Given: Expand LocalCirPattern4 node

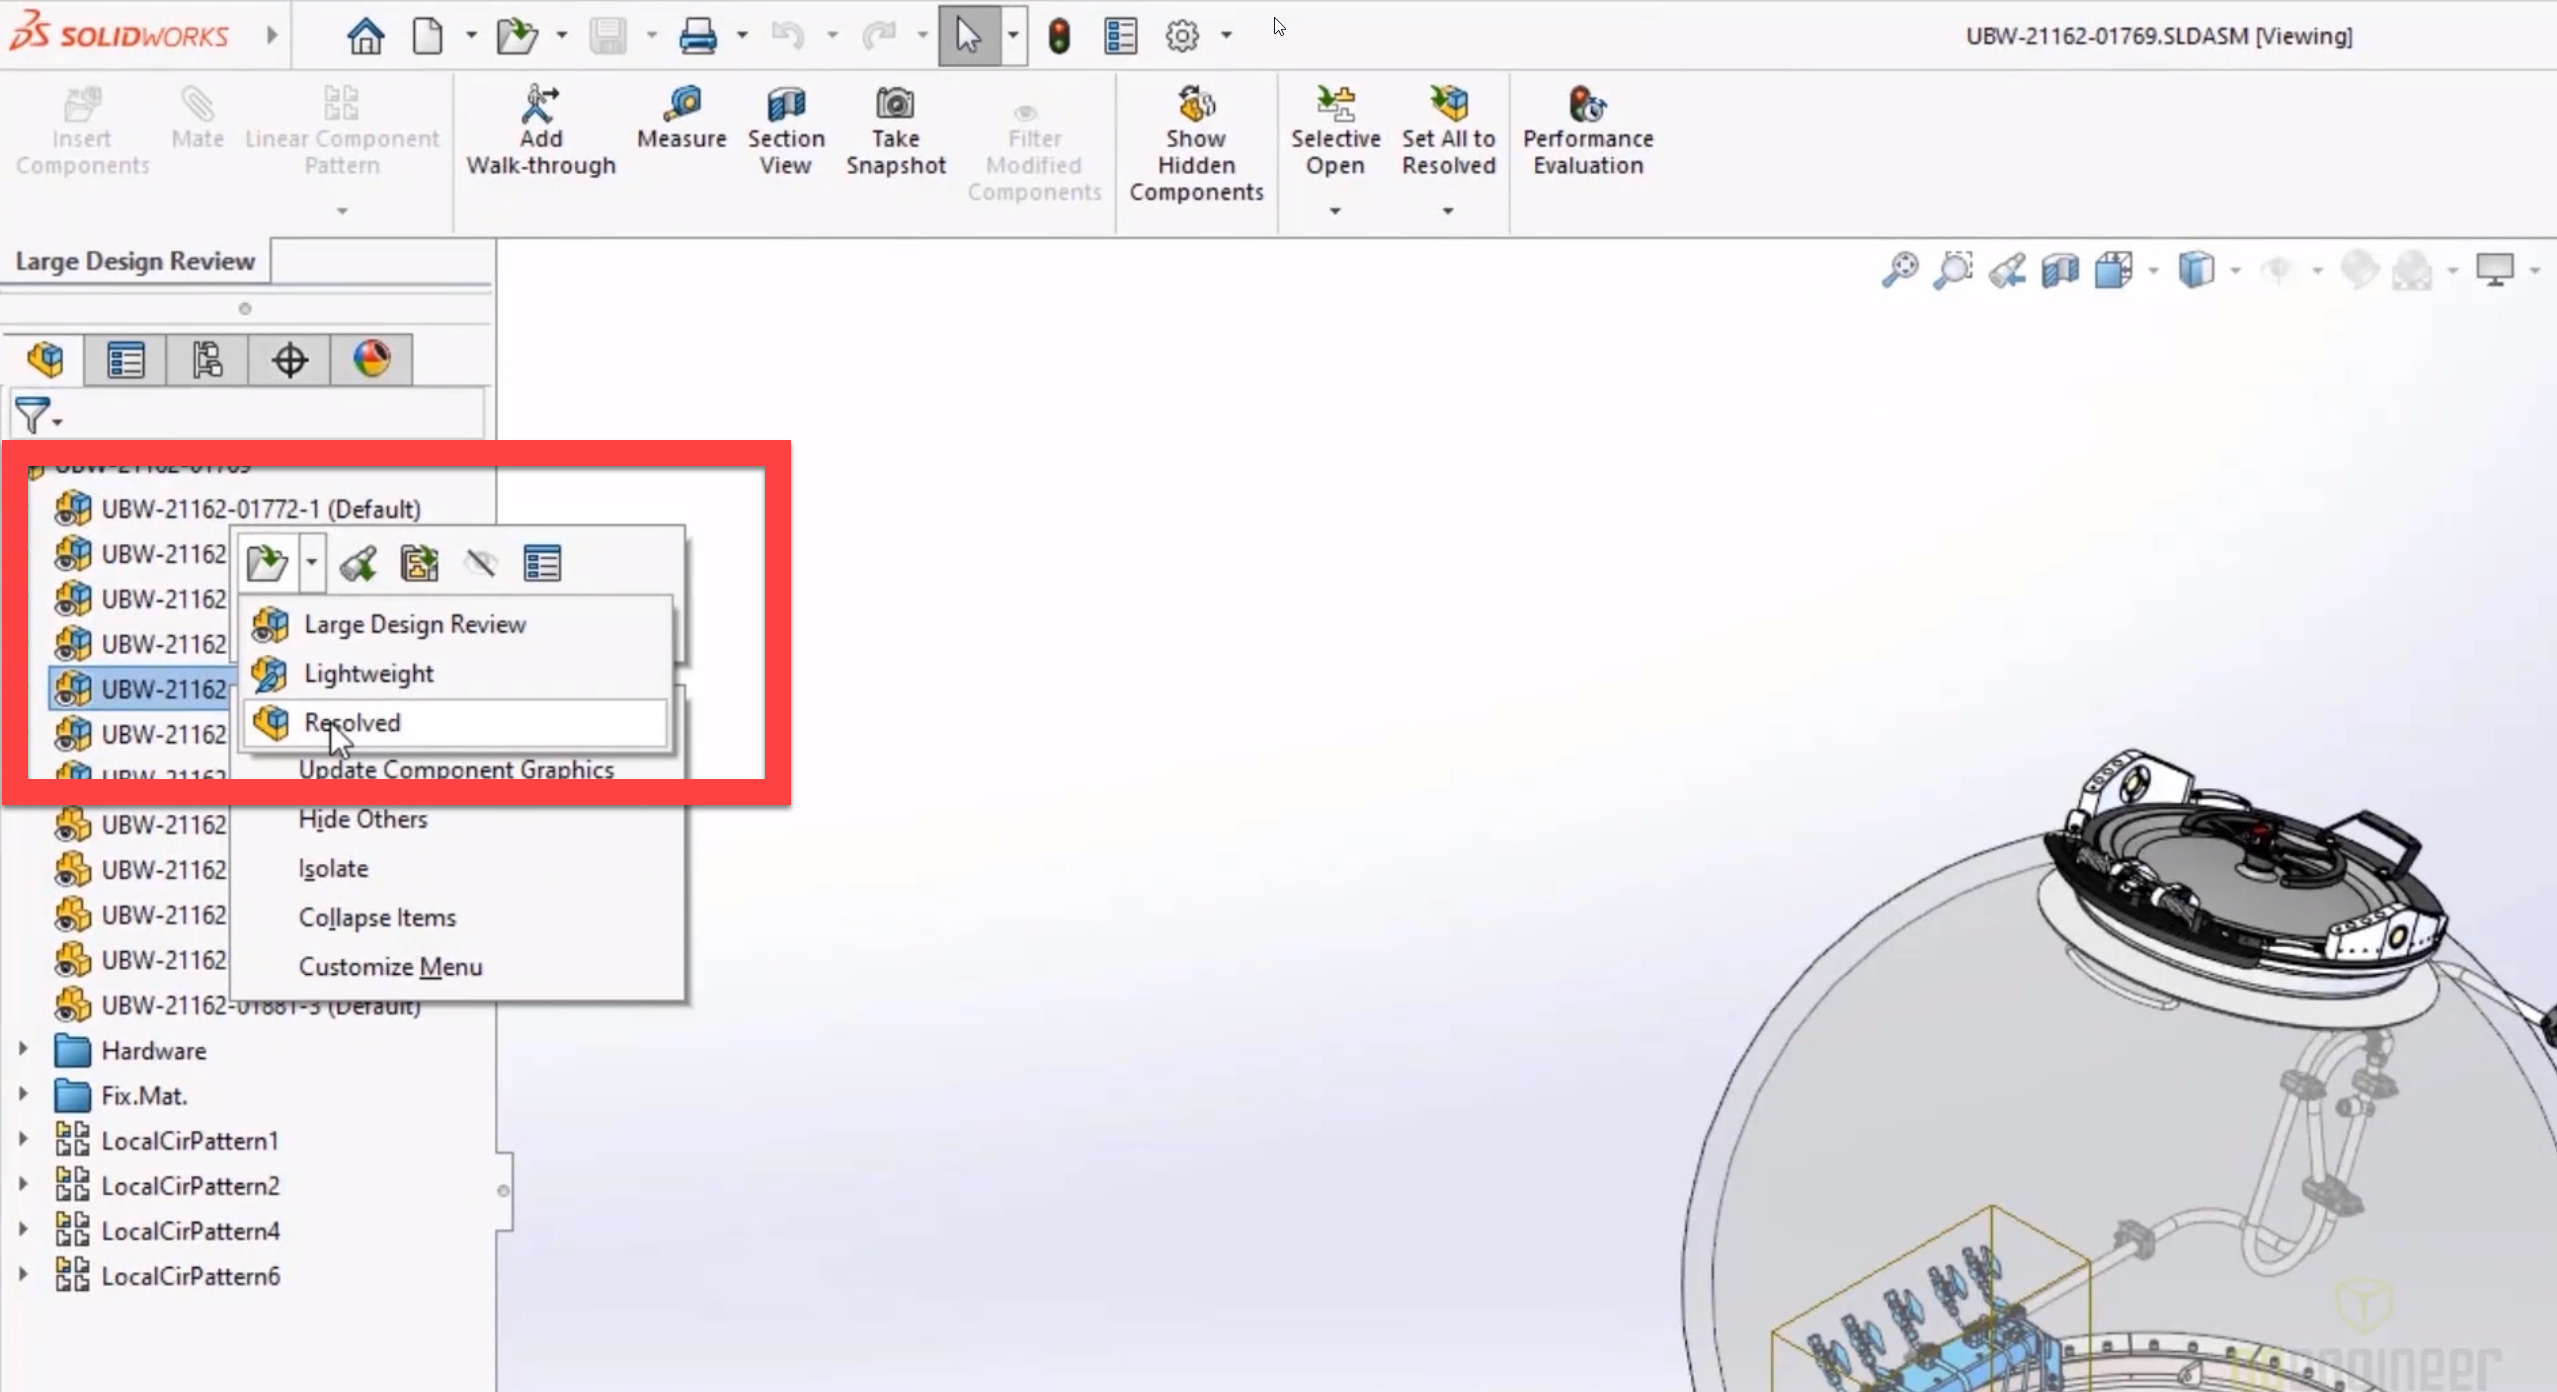Looking at the screenshot, I should click(23, 1229).
